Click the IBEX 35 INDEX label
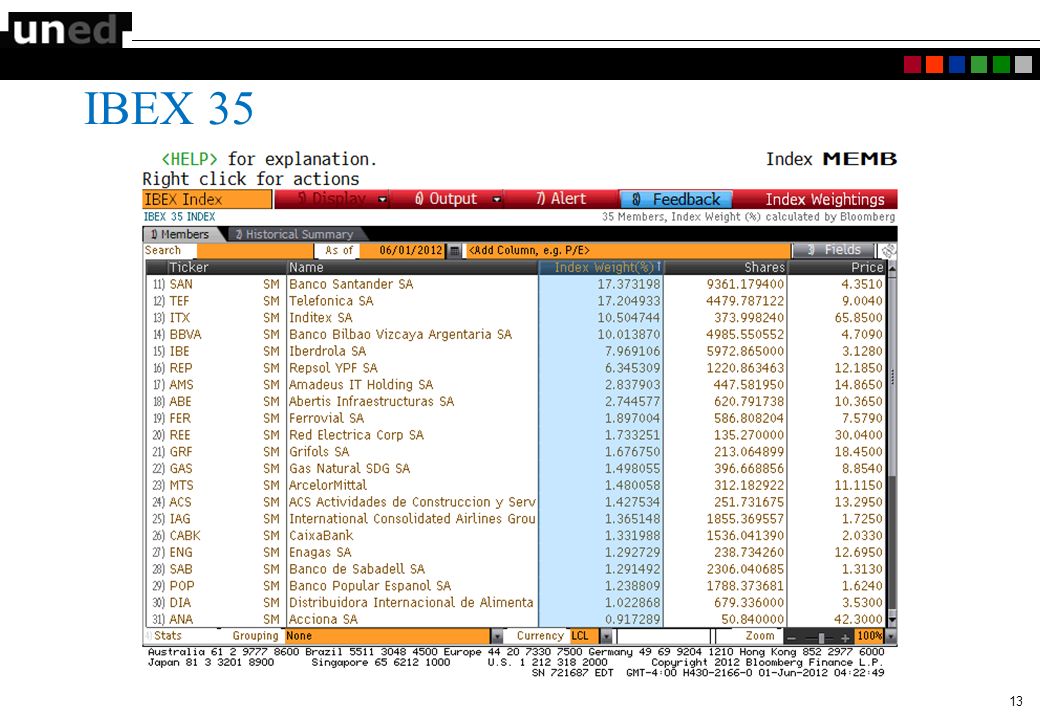Viewport: 1040px width, 720px height. pyautogui.click(x=179, y=217)
